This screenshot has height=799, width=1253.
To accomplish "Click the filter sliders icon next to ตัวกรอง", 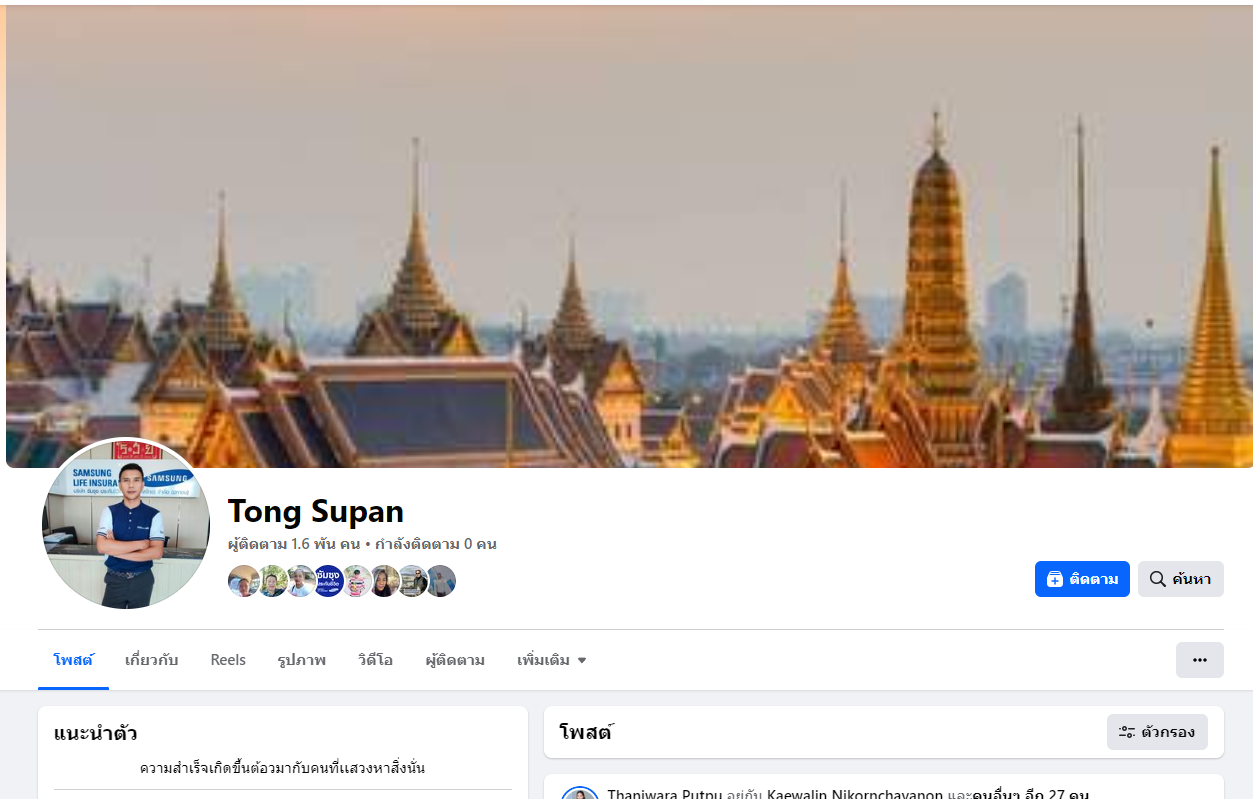I will (x=1127, y=732).
